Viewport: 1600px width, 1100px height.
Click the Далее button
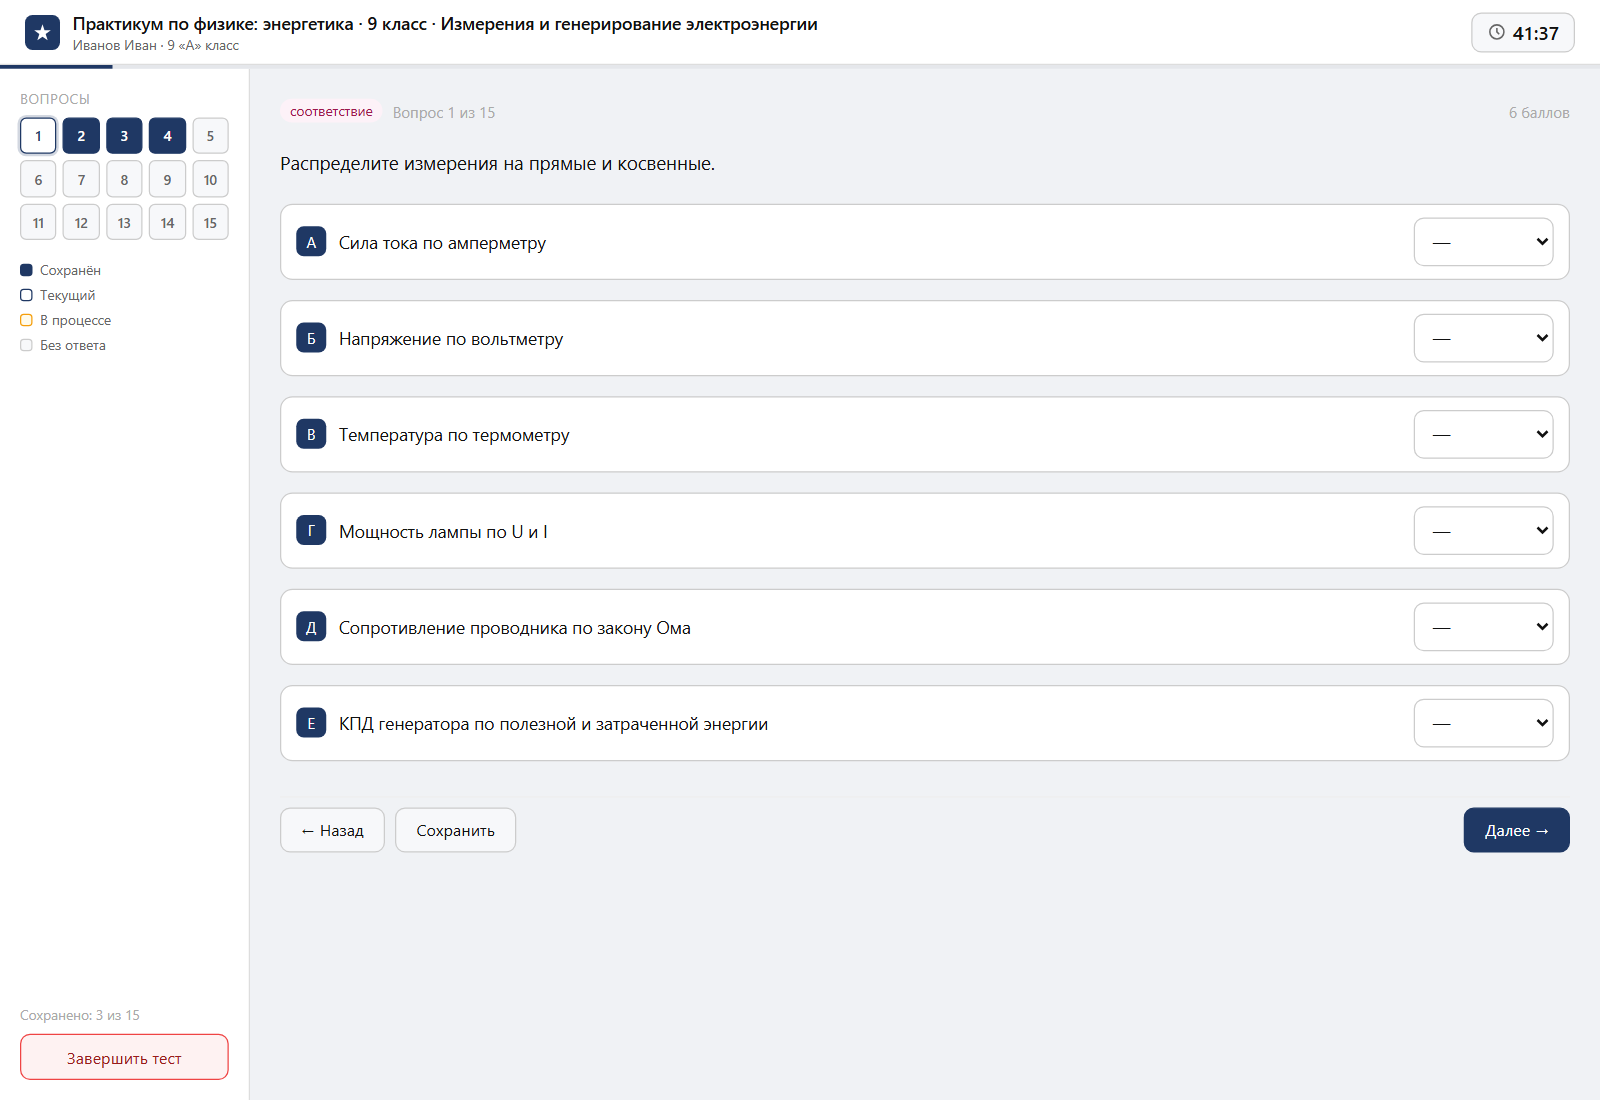(x=1516, y=830)
